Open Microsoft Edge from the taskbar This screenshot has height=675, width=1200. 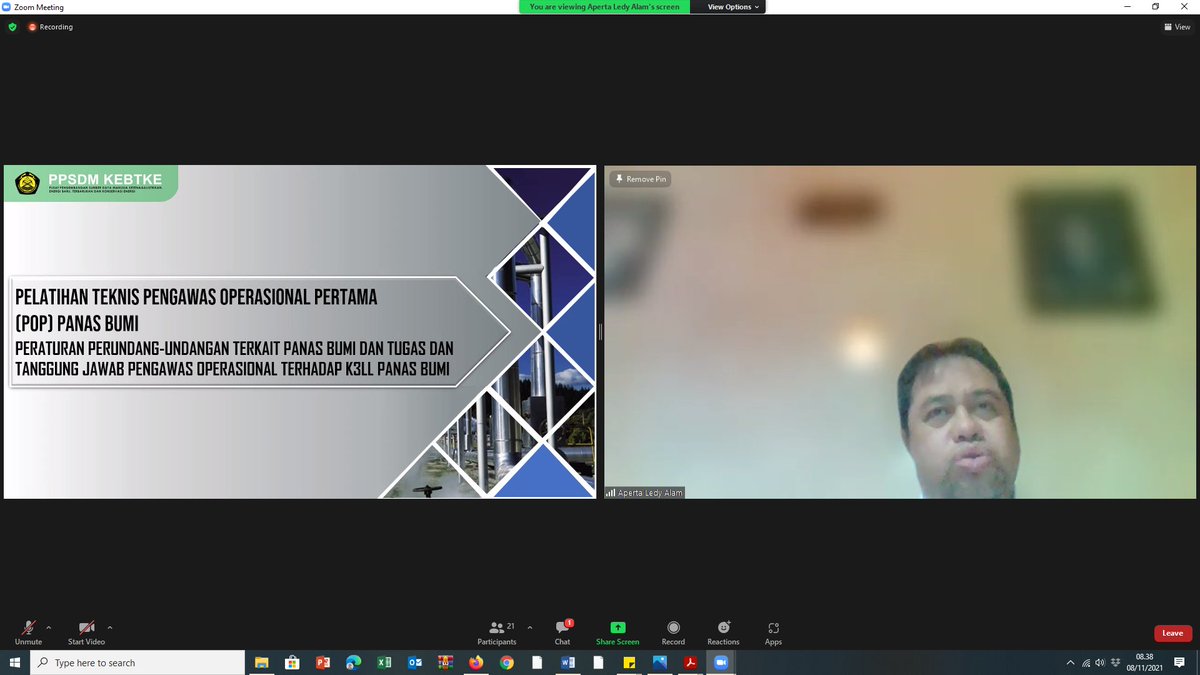(x=353, y=663)
